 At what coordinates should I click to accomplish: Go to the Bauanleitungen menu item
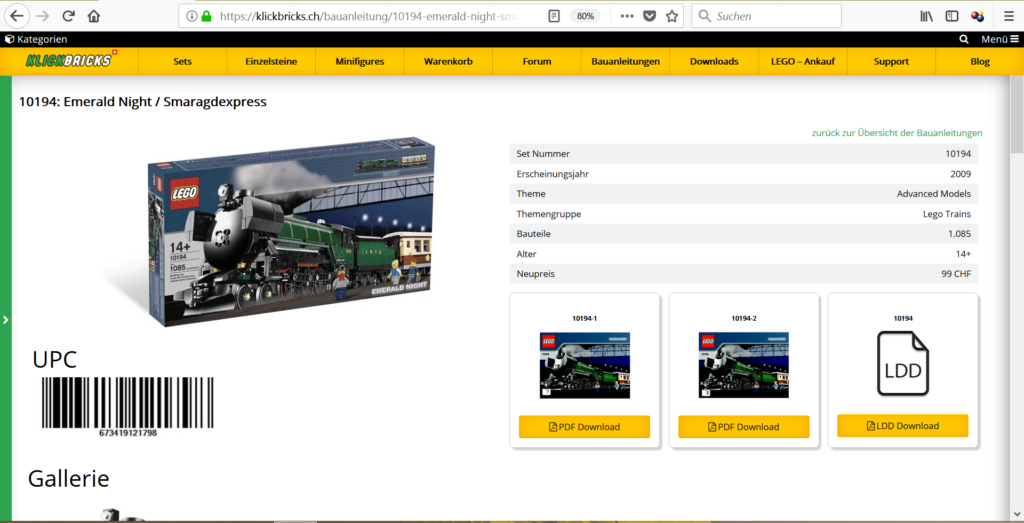pos(625,61)
